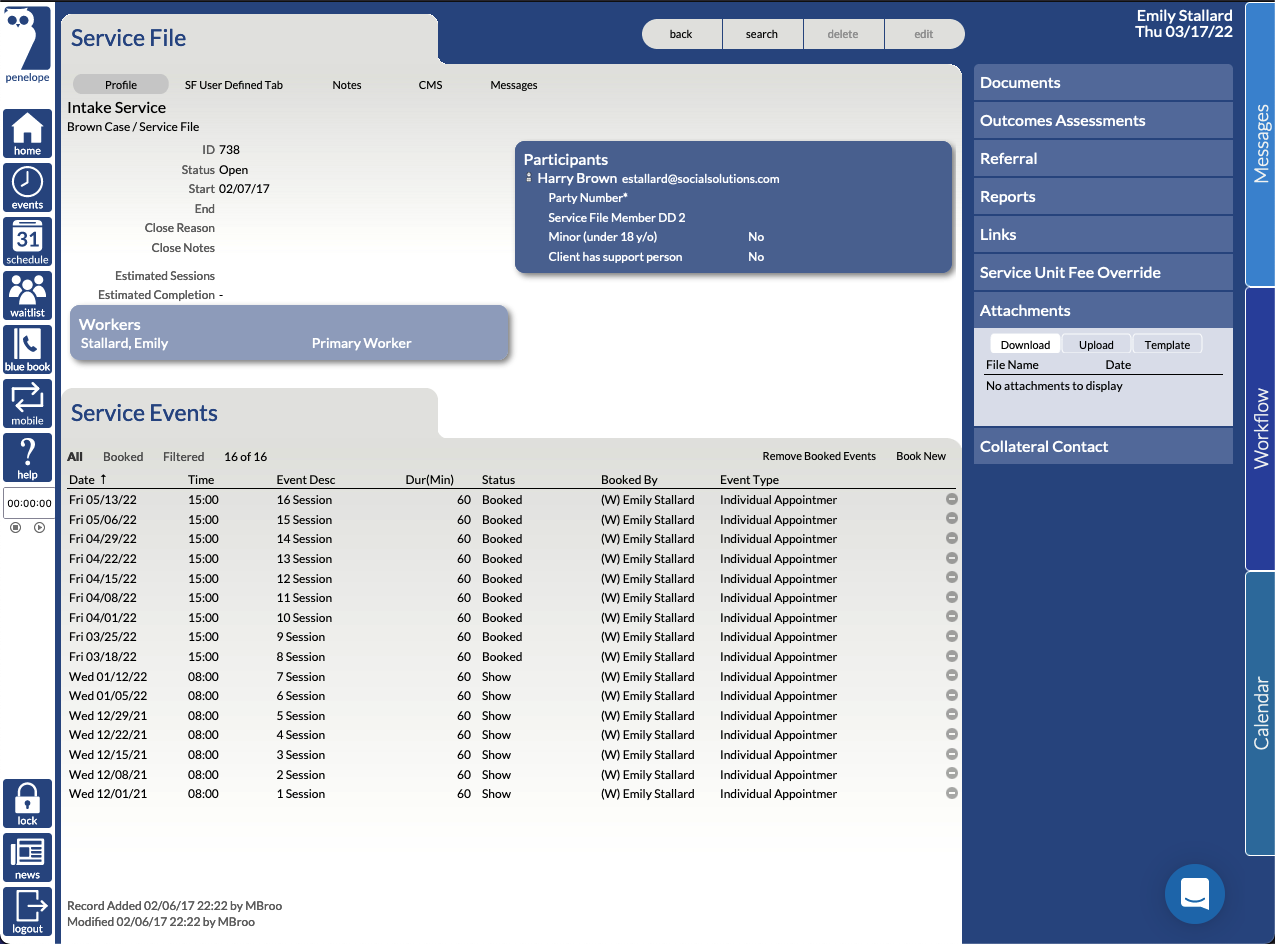Show All service events filter
This screenshot has width=1275, height=944.
point(75,457)
